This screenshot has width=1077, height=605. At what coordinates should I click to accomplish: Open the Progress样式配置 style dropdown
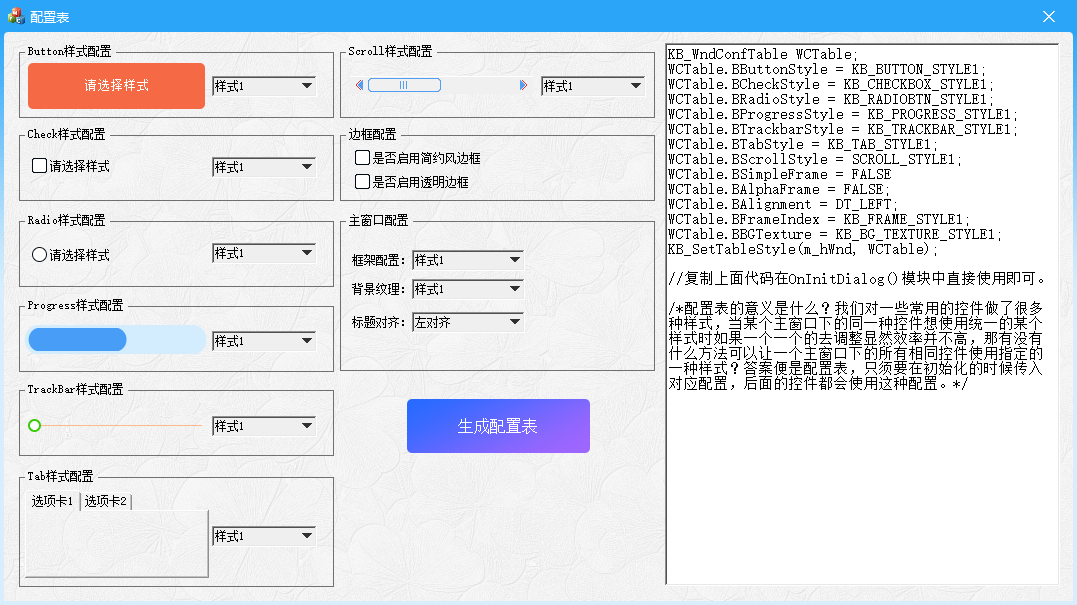tap(264, 341)
